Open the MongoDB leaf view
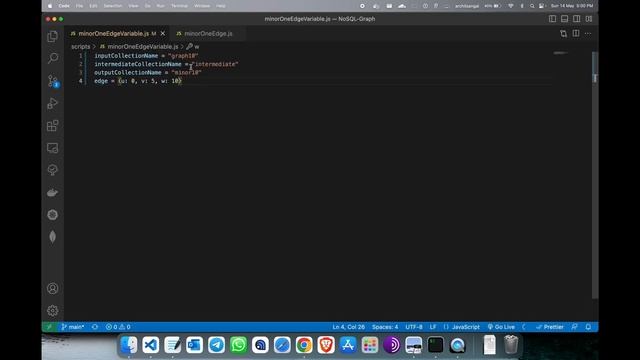The width and height of the screenshot is (640, 360). pyautogui.click(x=53, y=237)
